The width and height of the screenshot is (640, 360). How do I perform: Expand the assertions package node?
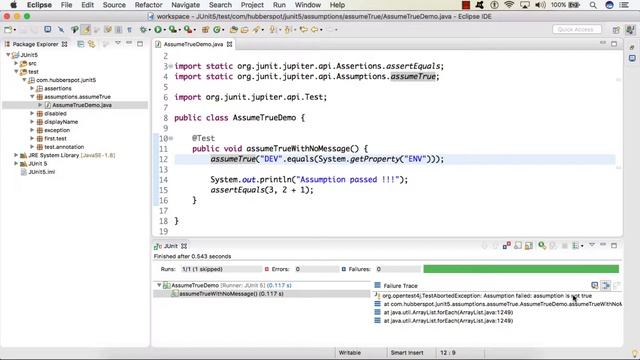click(x=32, y=88)
